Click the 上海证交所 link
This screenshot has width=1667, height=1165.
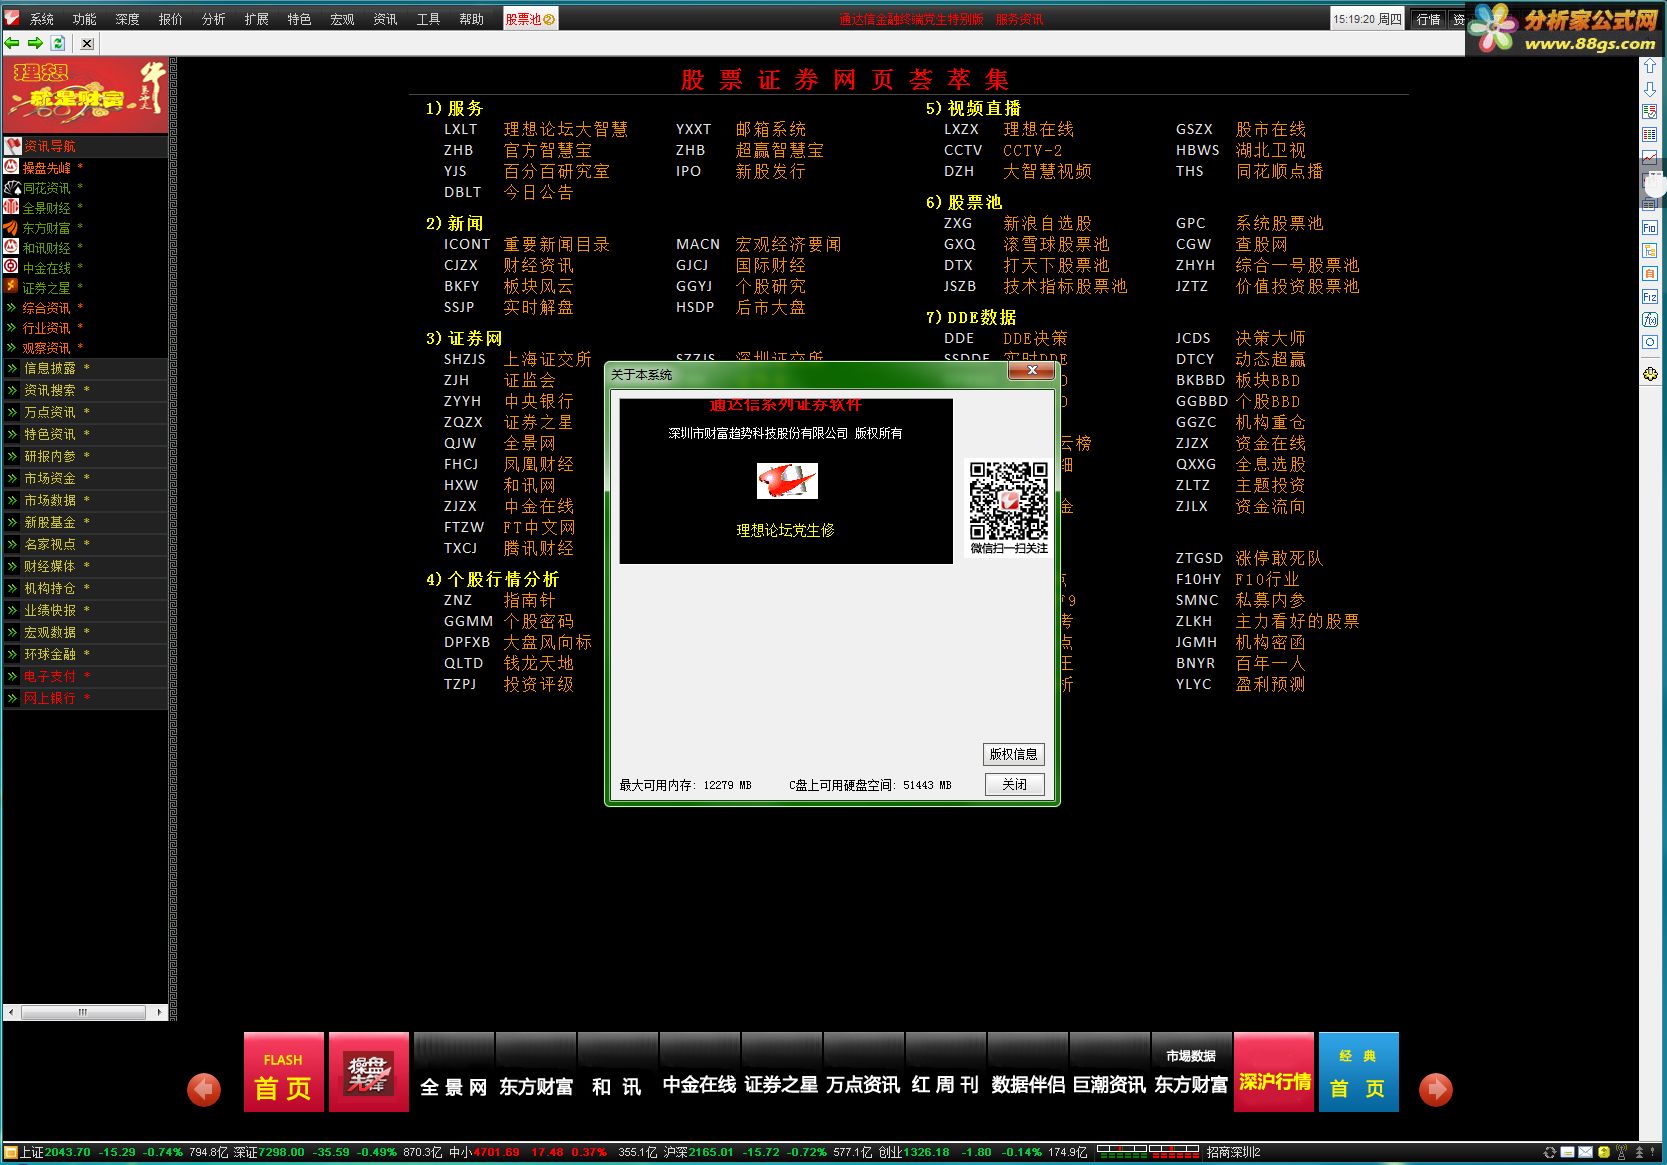coord(548,359)
